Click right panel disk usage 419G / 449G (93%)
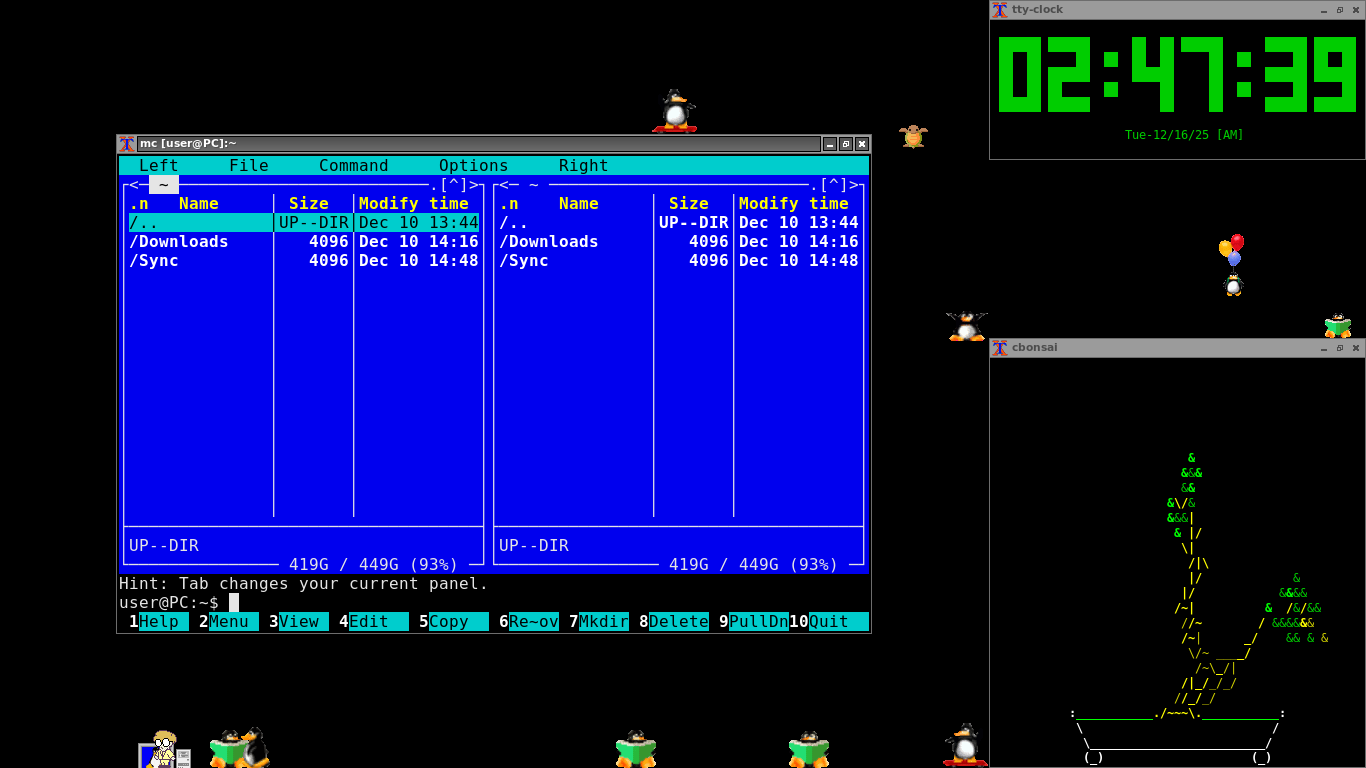The width and height of the screenshot is (1366, 768). (754, 565)
